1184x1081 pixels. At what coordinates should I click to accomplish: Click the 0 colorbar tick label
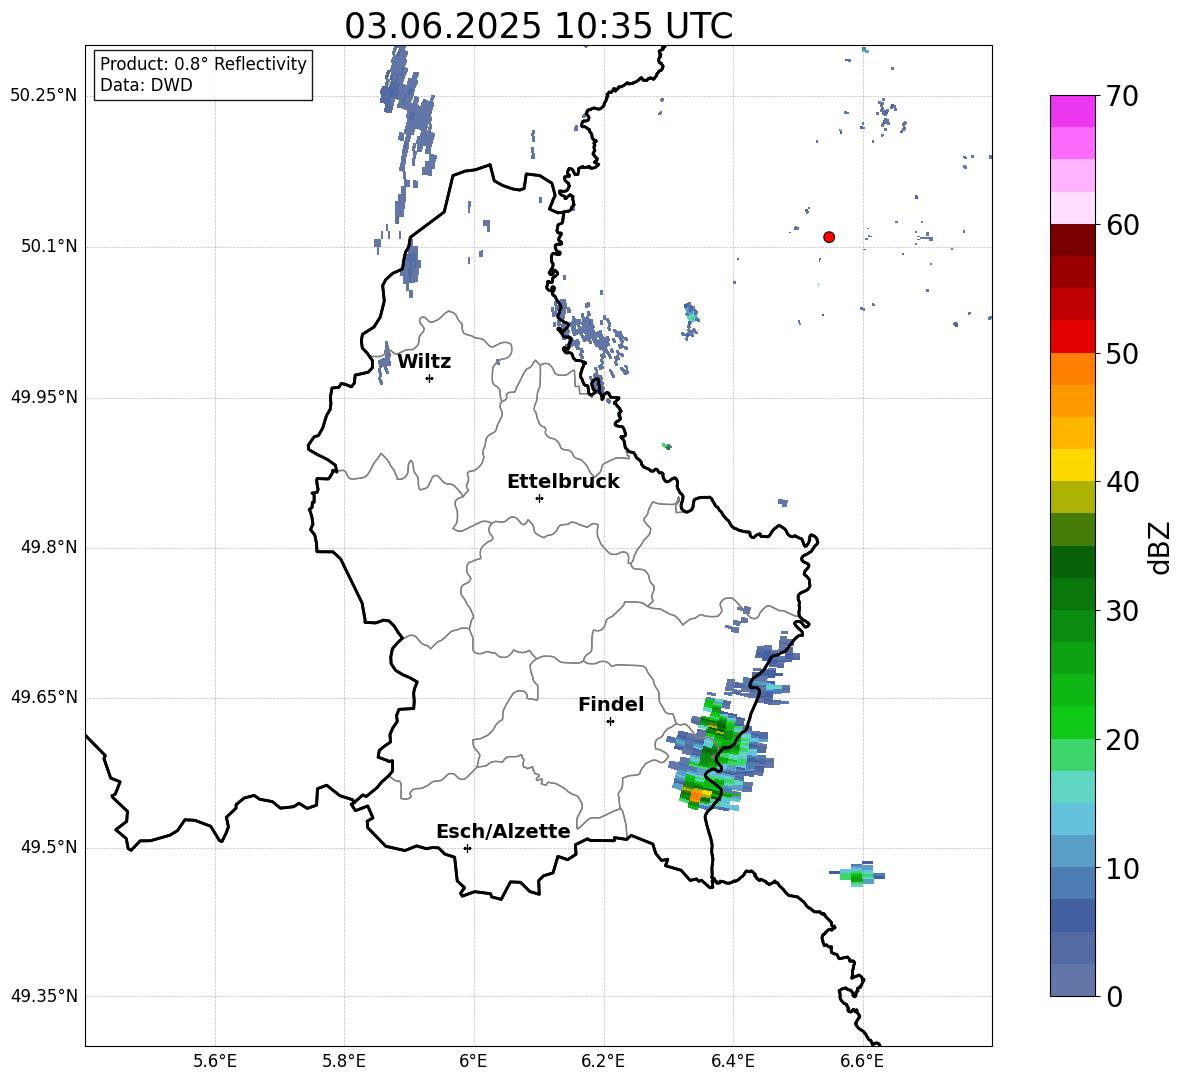point(1114,996)
